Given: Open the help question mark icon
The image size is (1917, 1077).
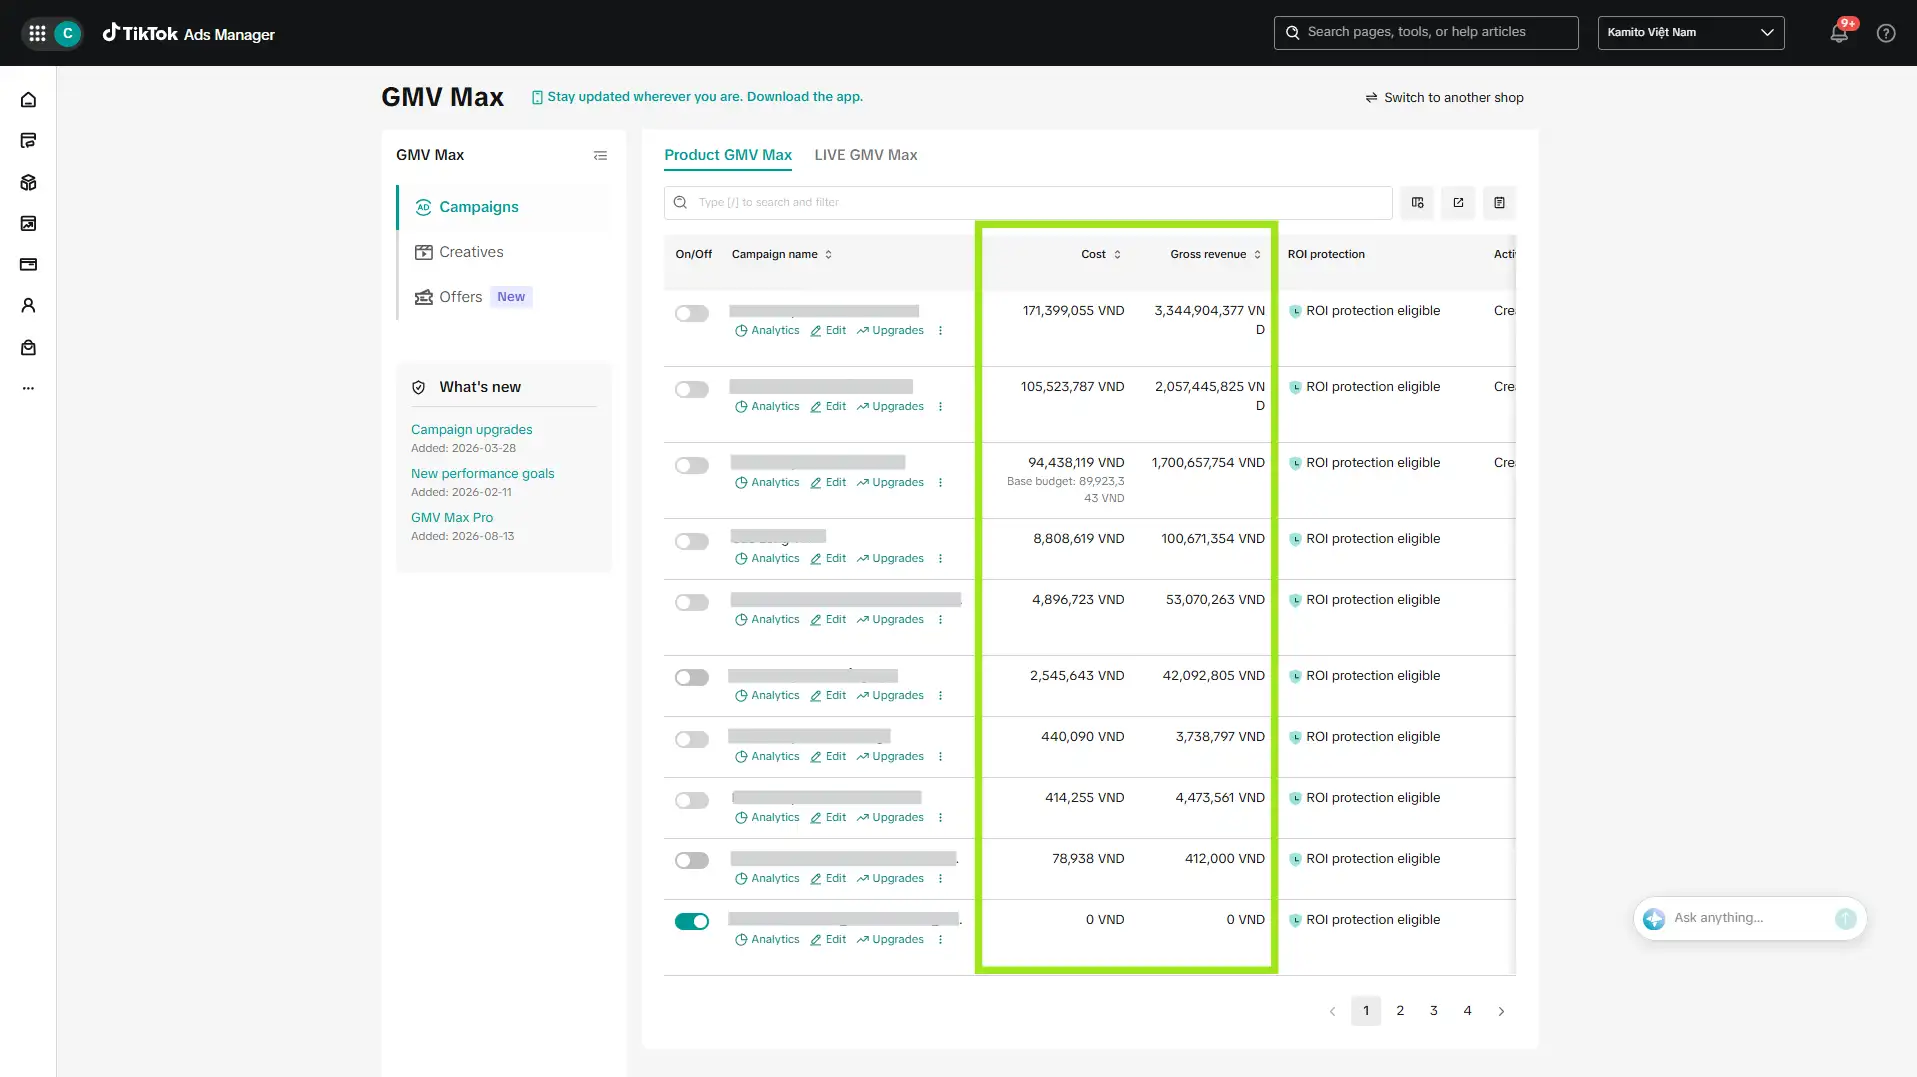Looking at the screenshot, I should [1886, 33].
